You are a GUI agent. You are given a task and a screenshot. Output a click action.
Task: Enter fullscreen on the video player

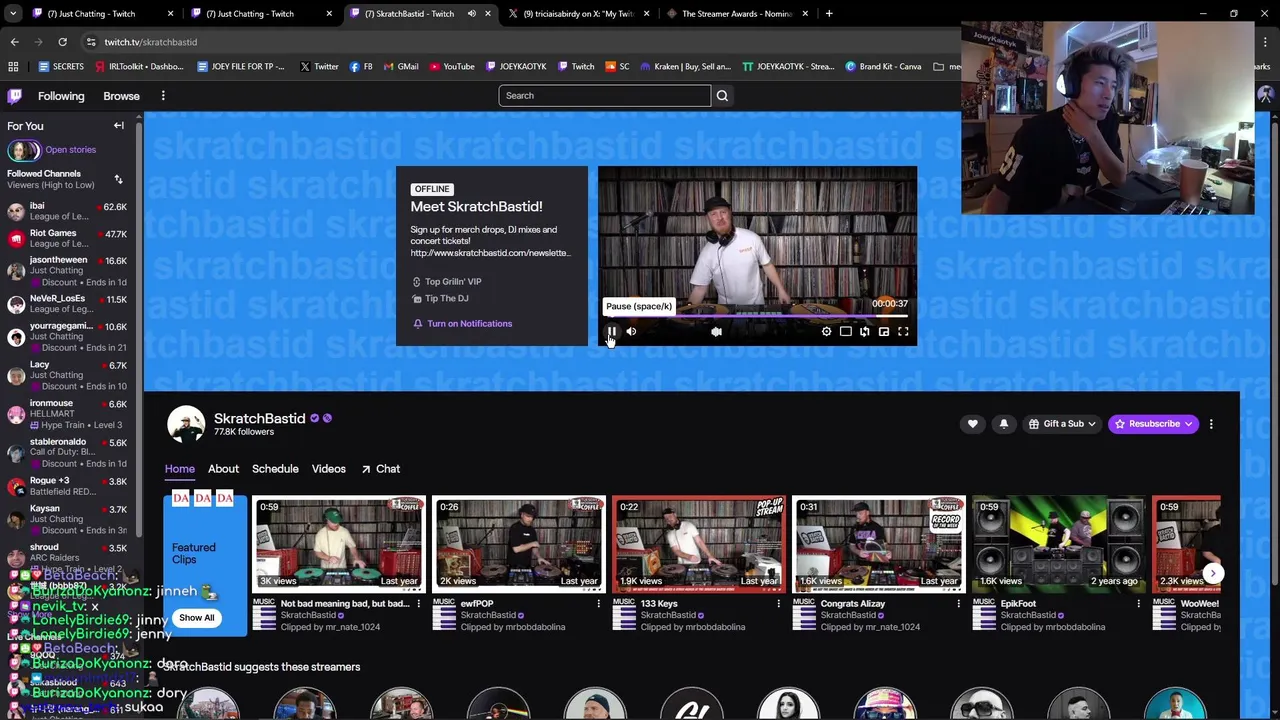coord(903,331)
